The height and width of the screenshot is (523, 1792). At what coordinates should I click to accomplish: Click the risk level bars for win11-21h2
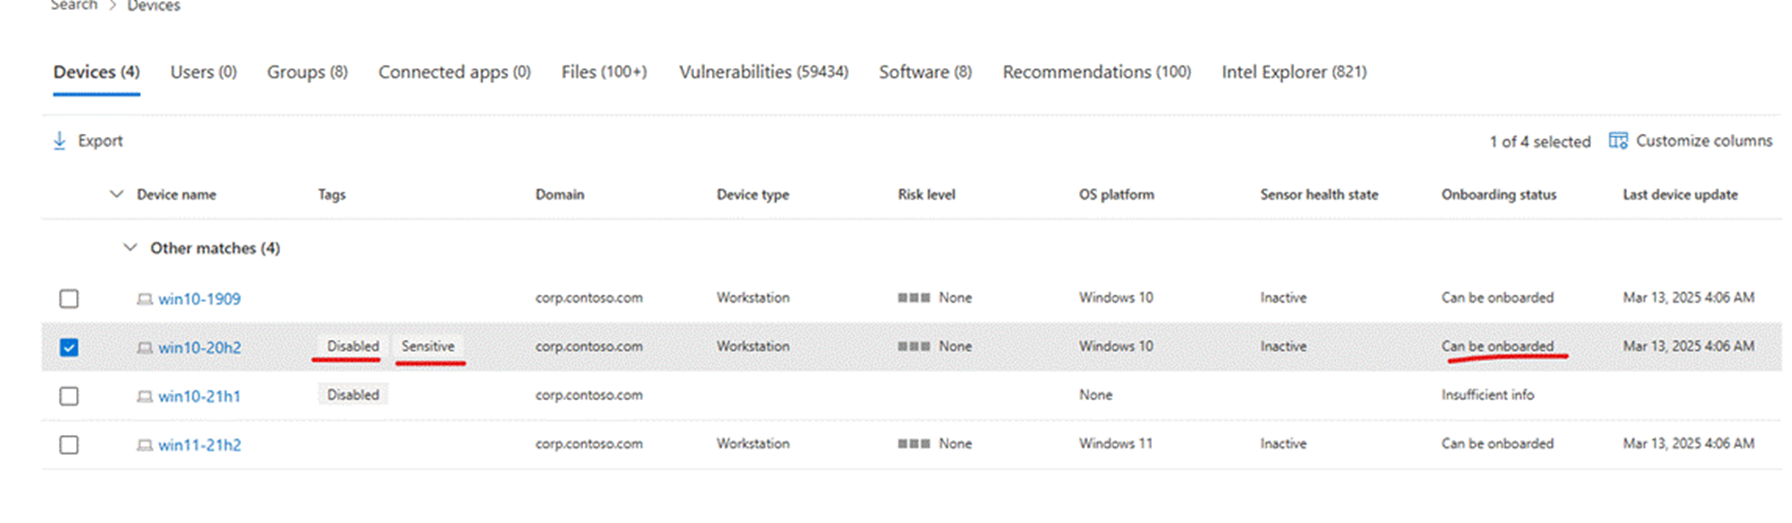click(x=914, y=444)
